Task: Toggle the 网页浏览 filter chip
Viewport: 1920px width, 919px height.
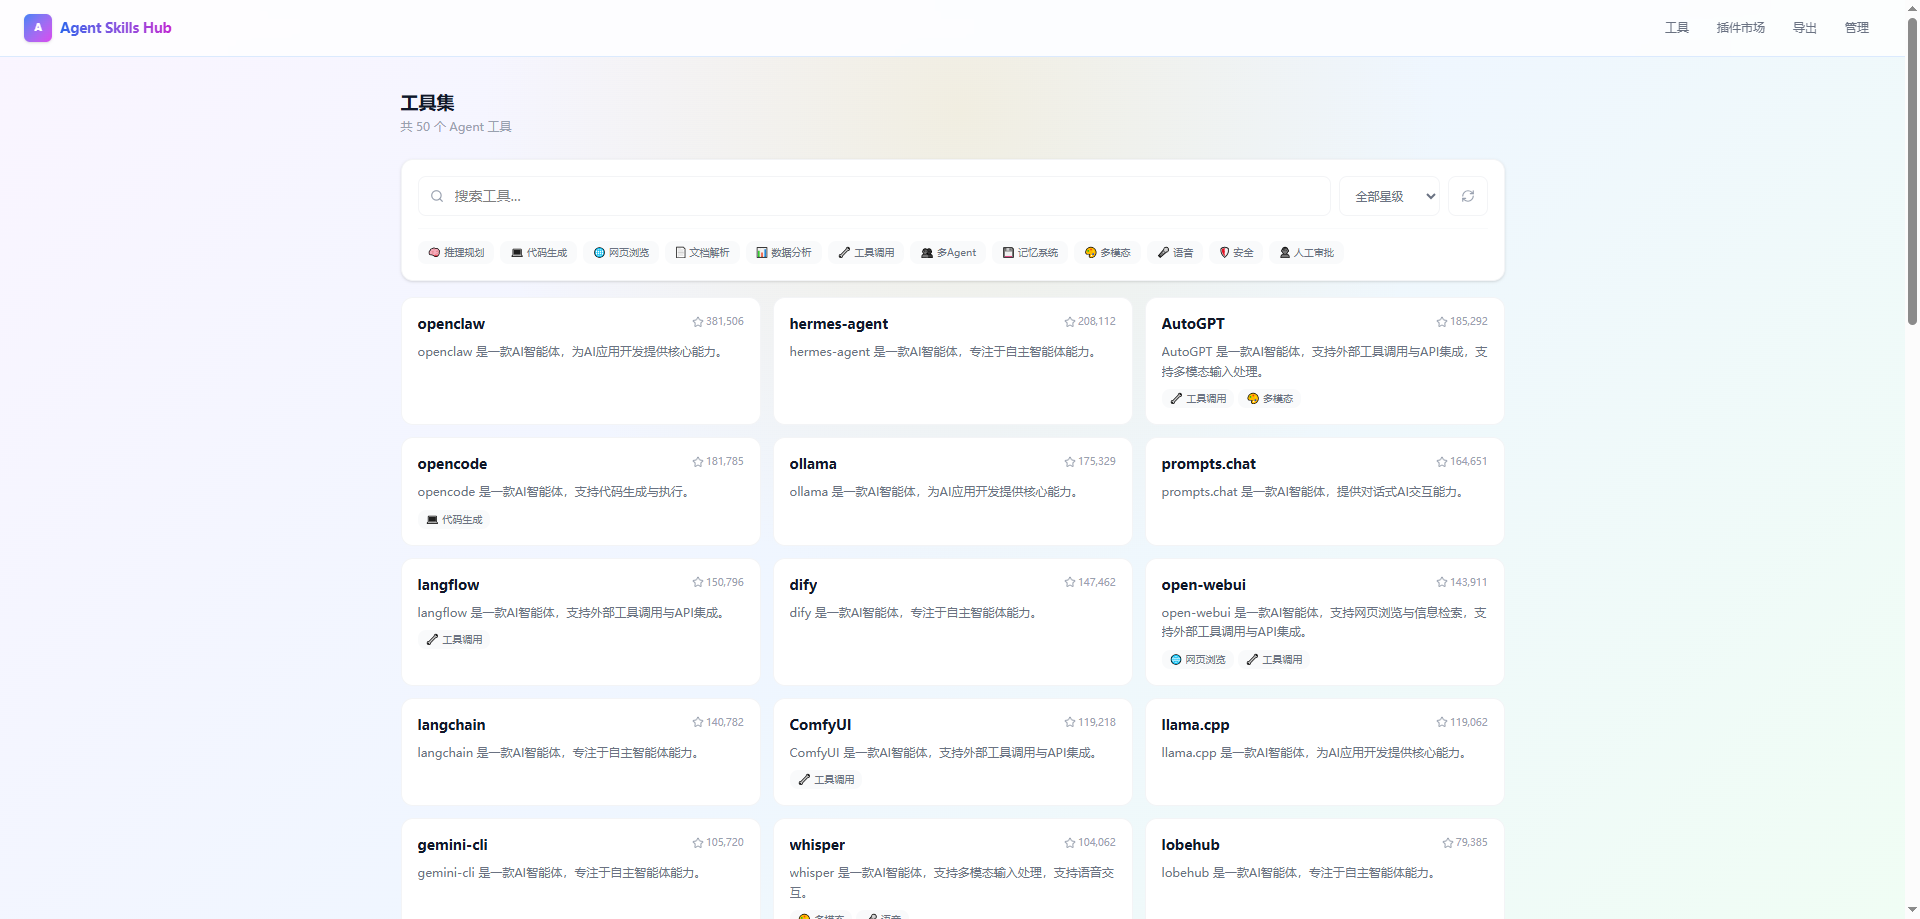Action: tap(621, 253)
